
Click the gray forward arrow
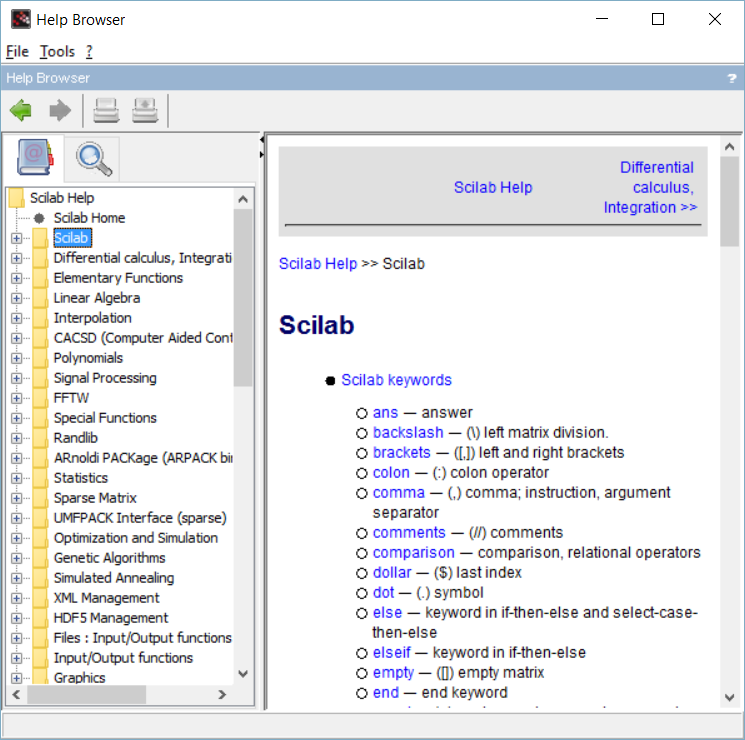(60, 110)
